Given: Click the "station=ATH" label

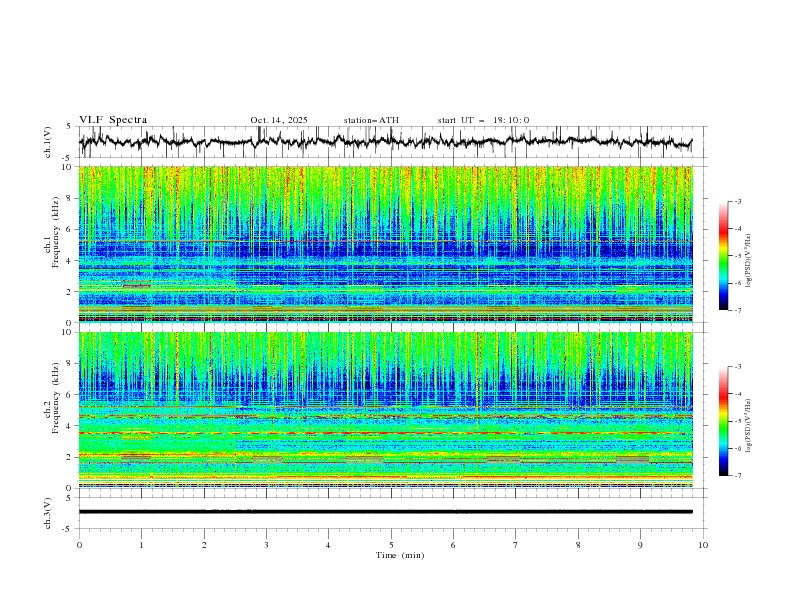Looking at the screenshot, I should [x=371, y=120].
